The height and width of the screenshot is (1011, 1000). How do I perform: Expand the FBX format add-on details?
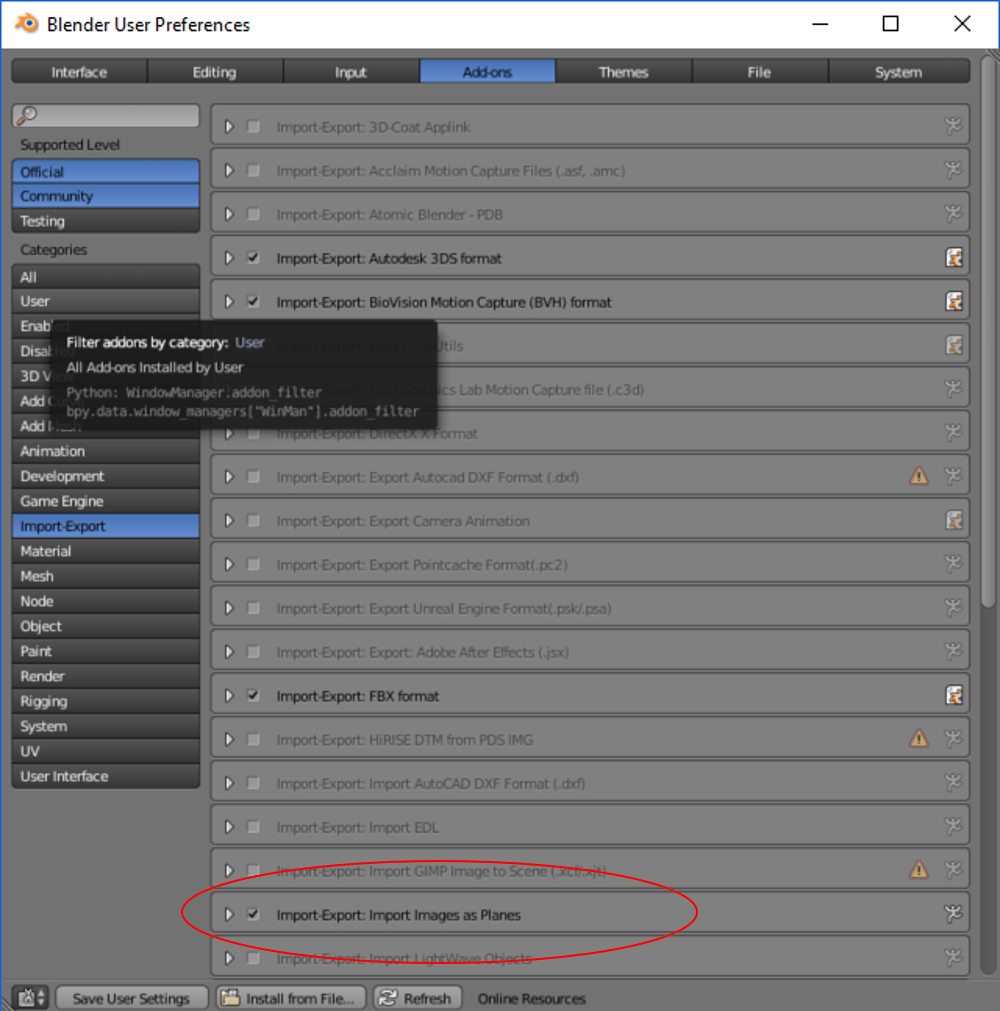(229, 696)
